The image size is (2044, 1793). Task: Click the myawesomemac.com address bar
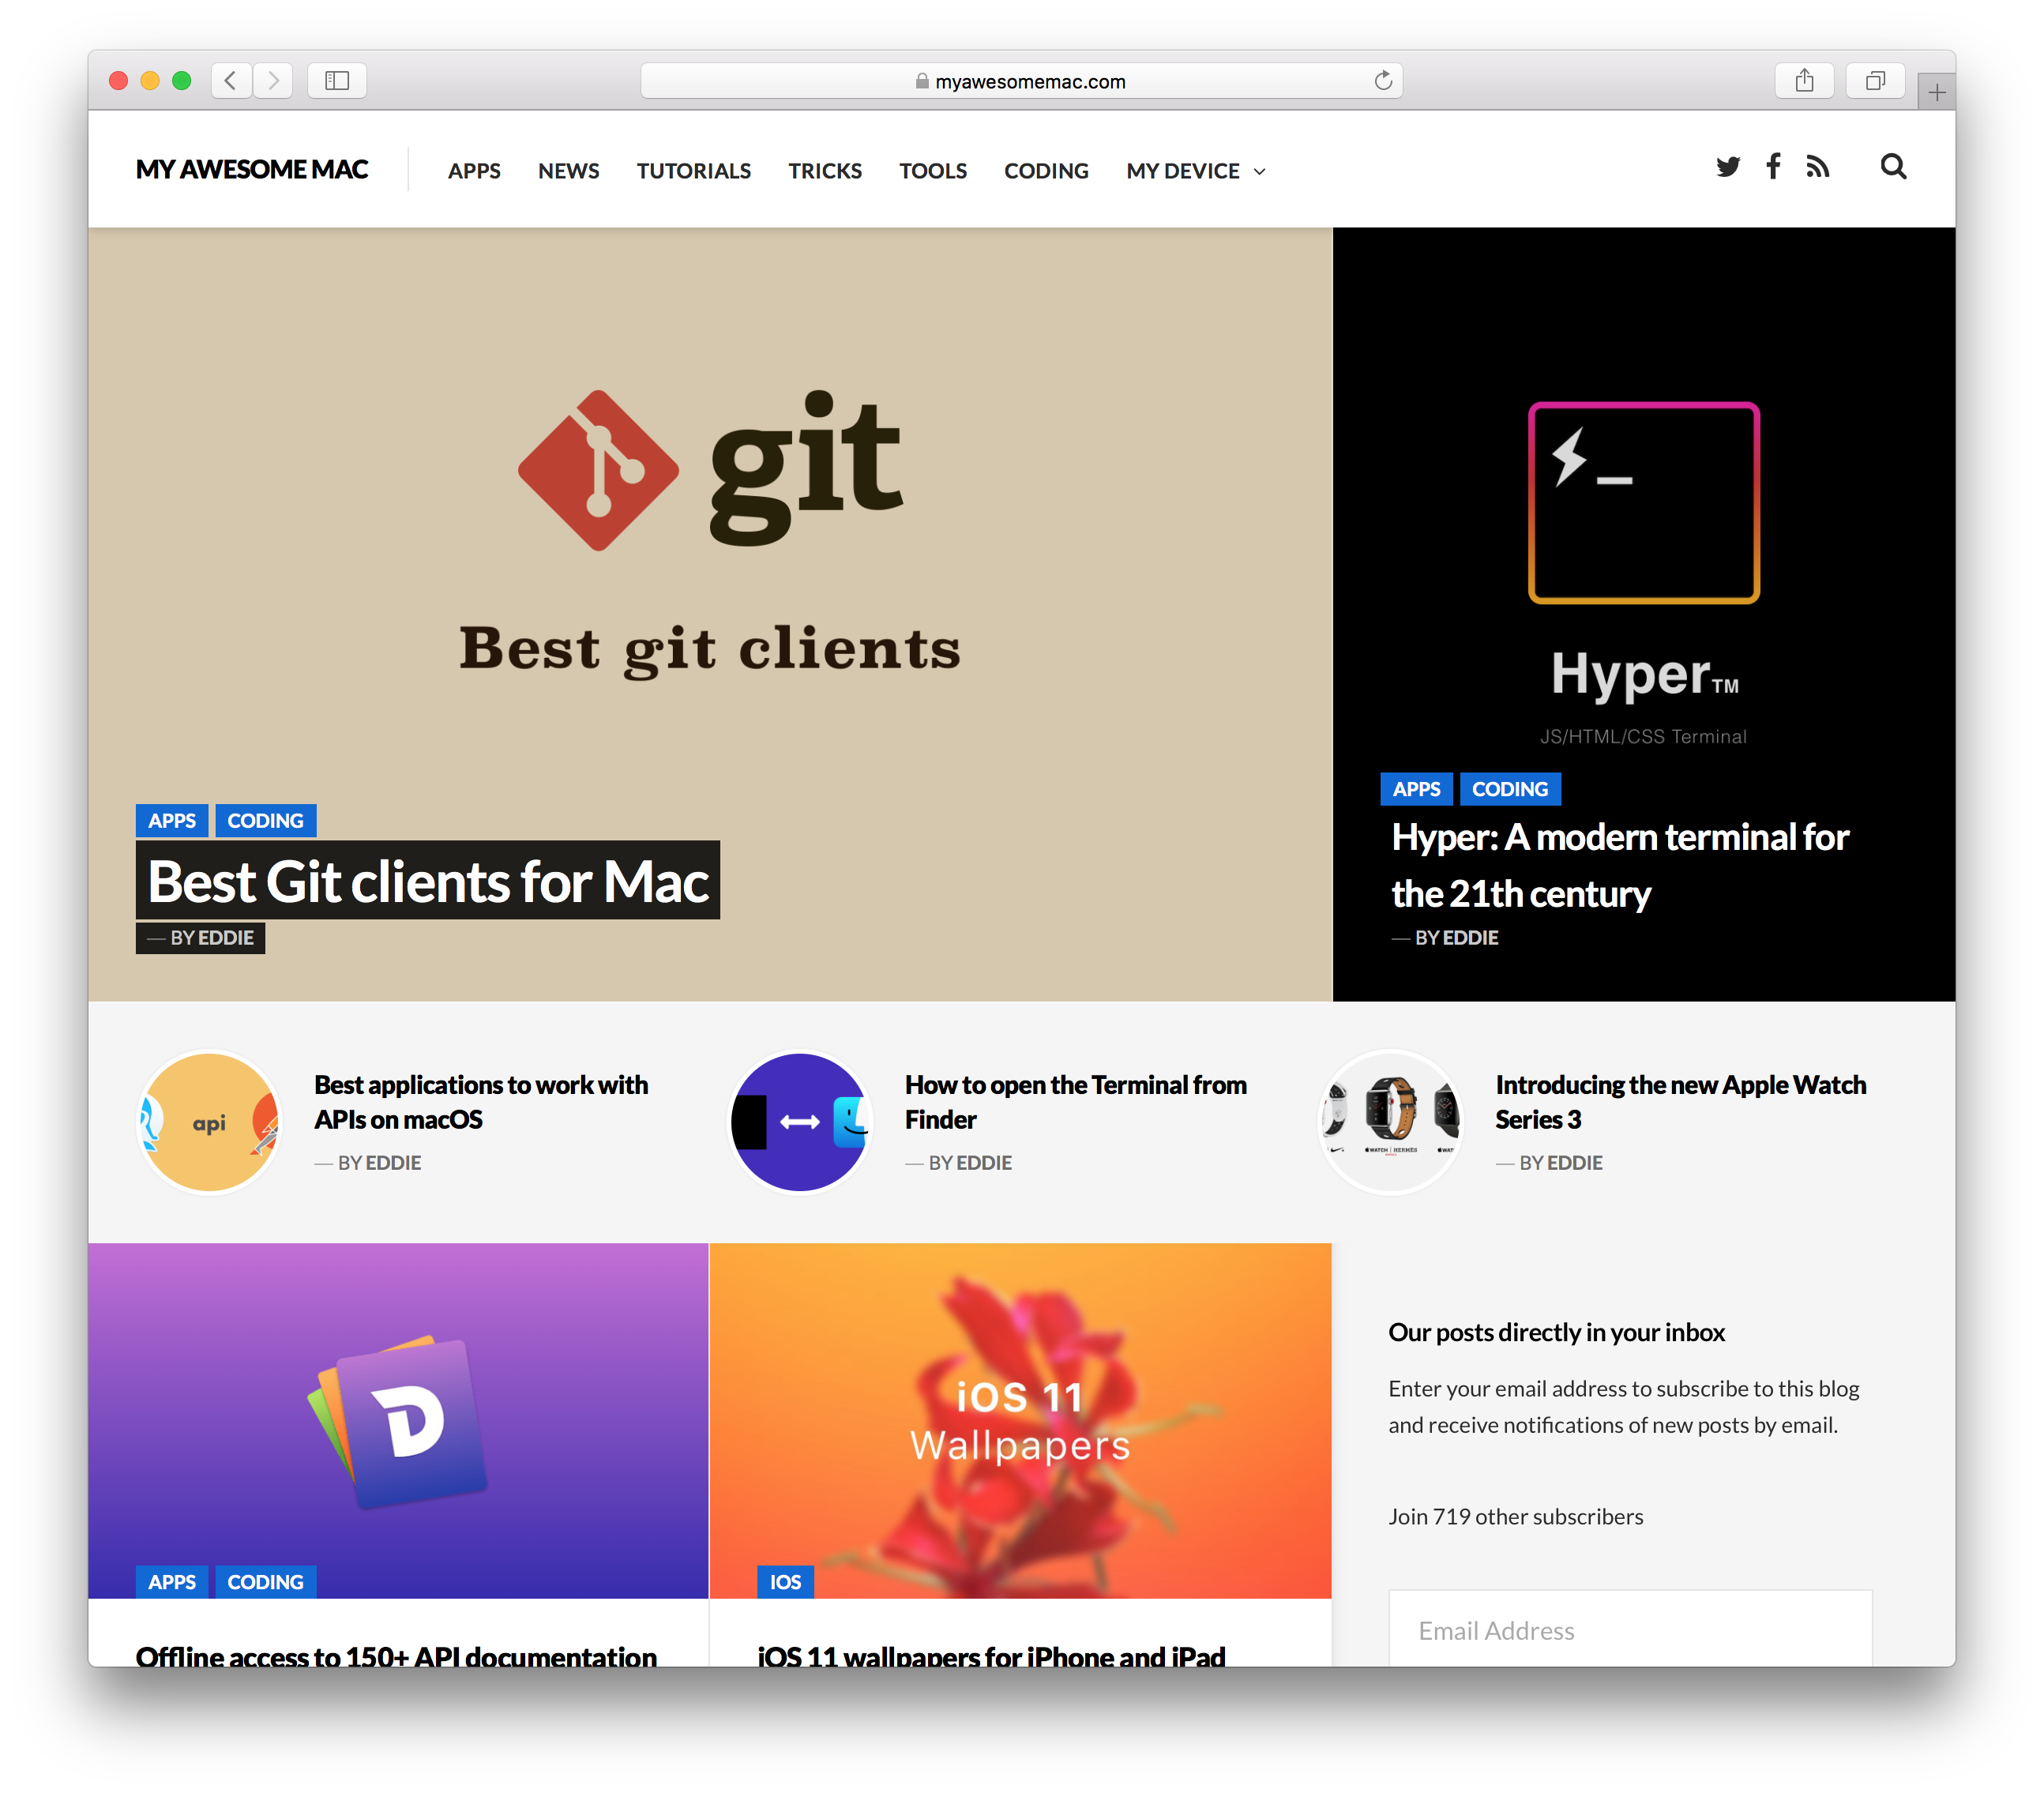point(1020,81)
